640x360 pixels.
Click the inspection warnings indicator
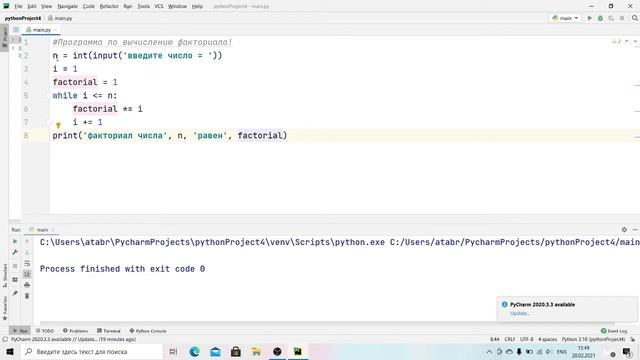(616, 42)
